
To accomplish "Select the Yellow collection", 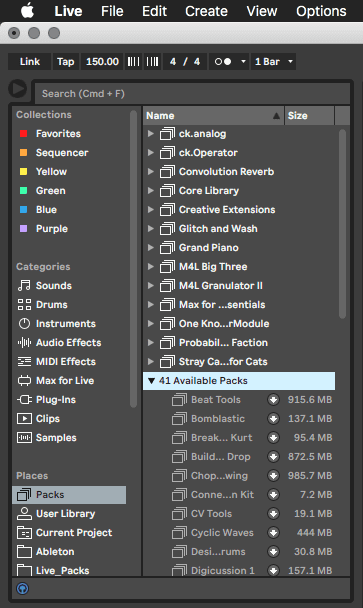I will (x=51, y=172).
